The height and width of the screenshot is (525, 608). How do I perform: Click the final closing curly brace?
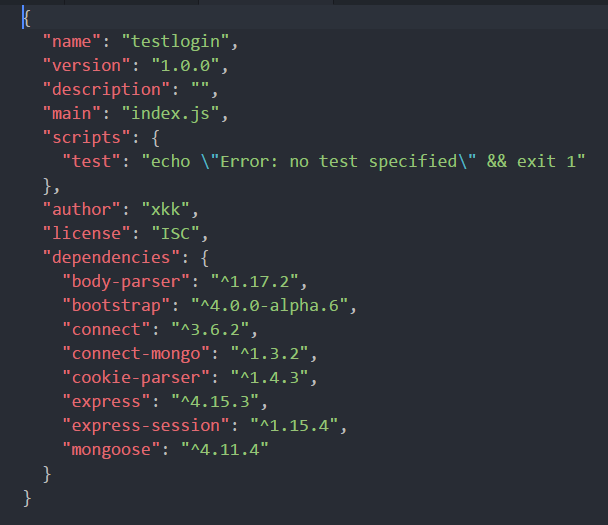27,497
